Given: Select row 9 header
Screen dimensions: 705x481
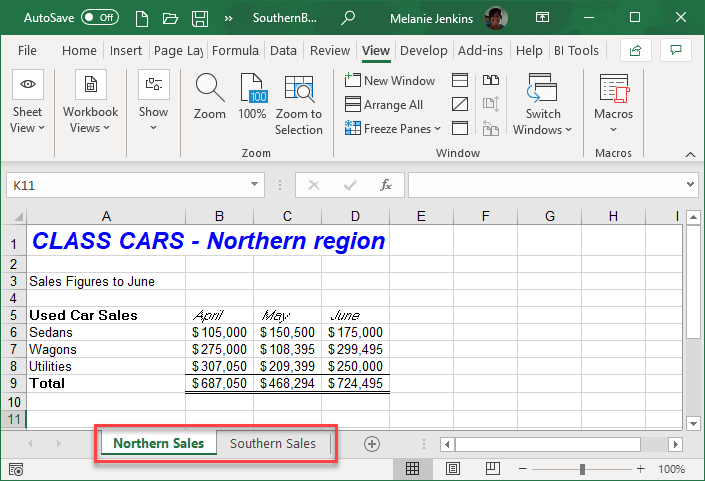Looking at the screenshot, I should coord(13,383).
